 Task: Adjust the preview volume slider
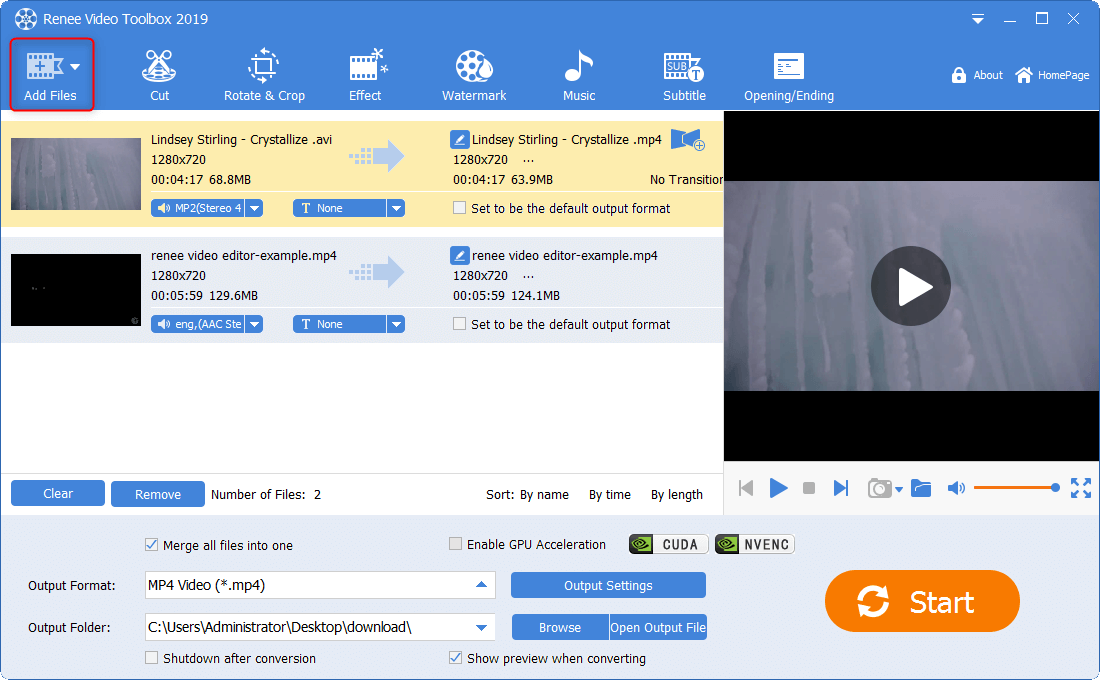click(x=1015, y=488)
